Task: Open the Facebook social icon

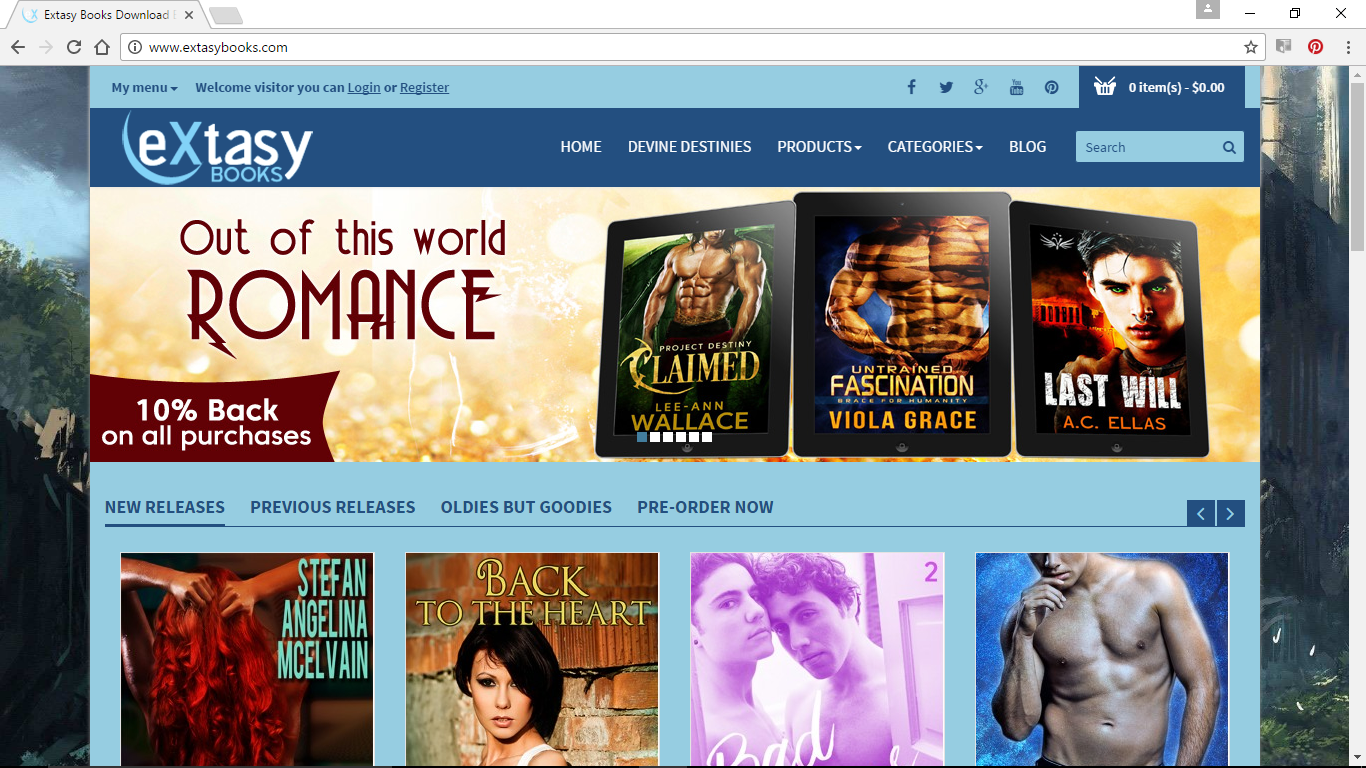Action: tap(911, 87)
